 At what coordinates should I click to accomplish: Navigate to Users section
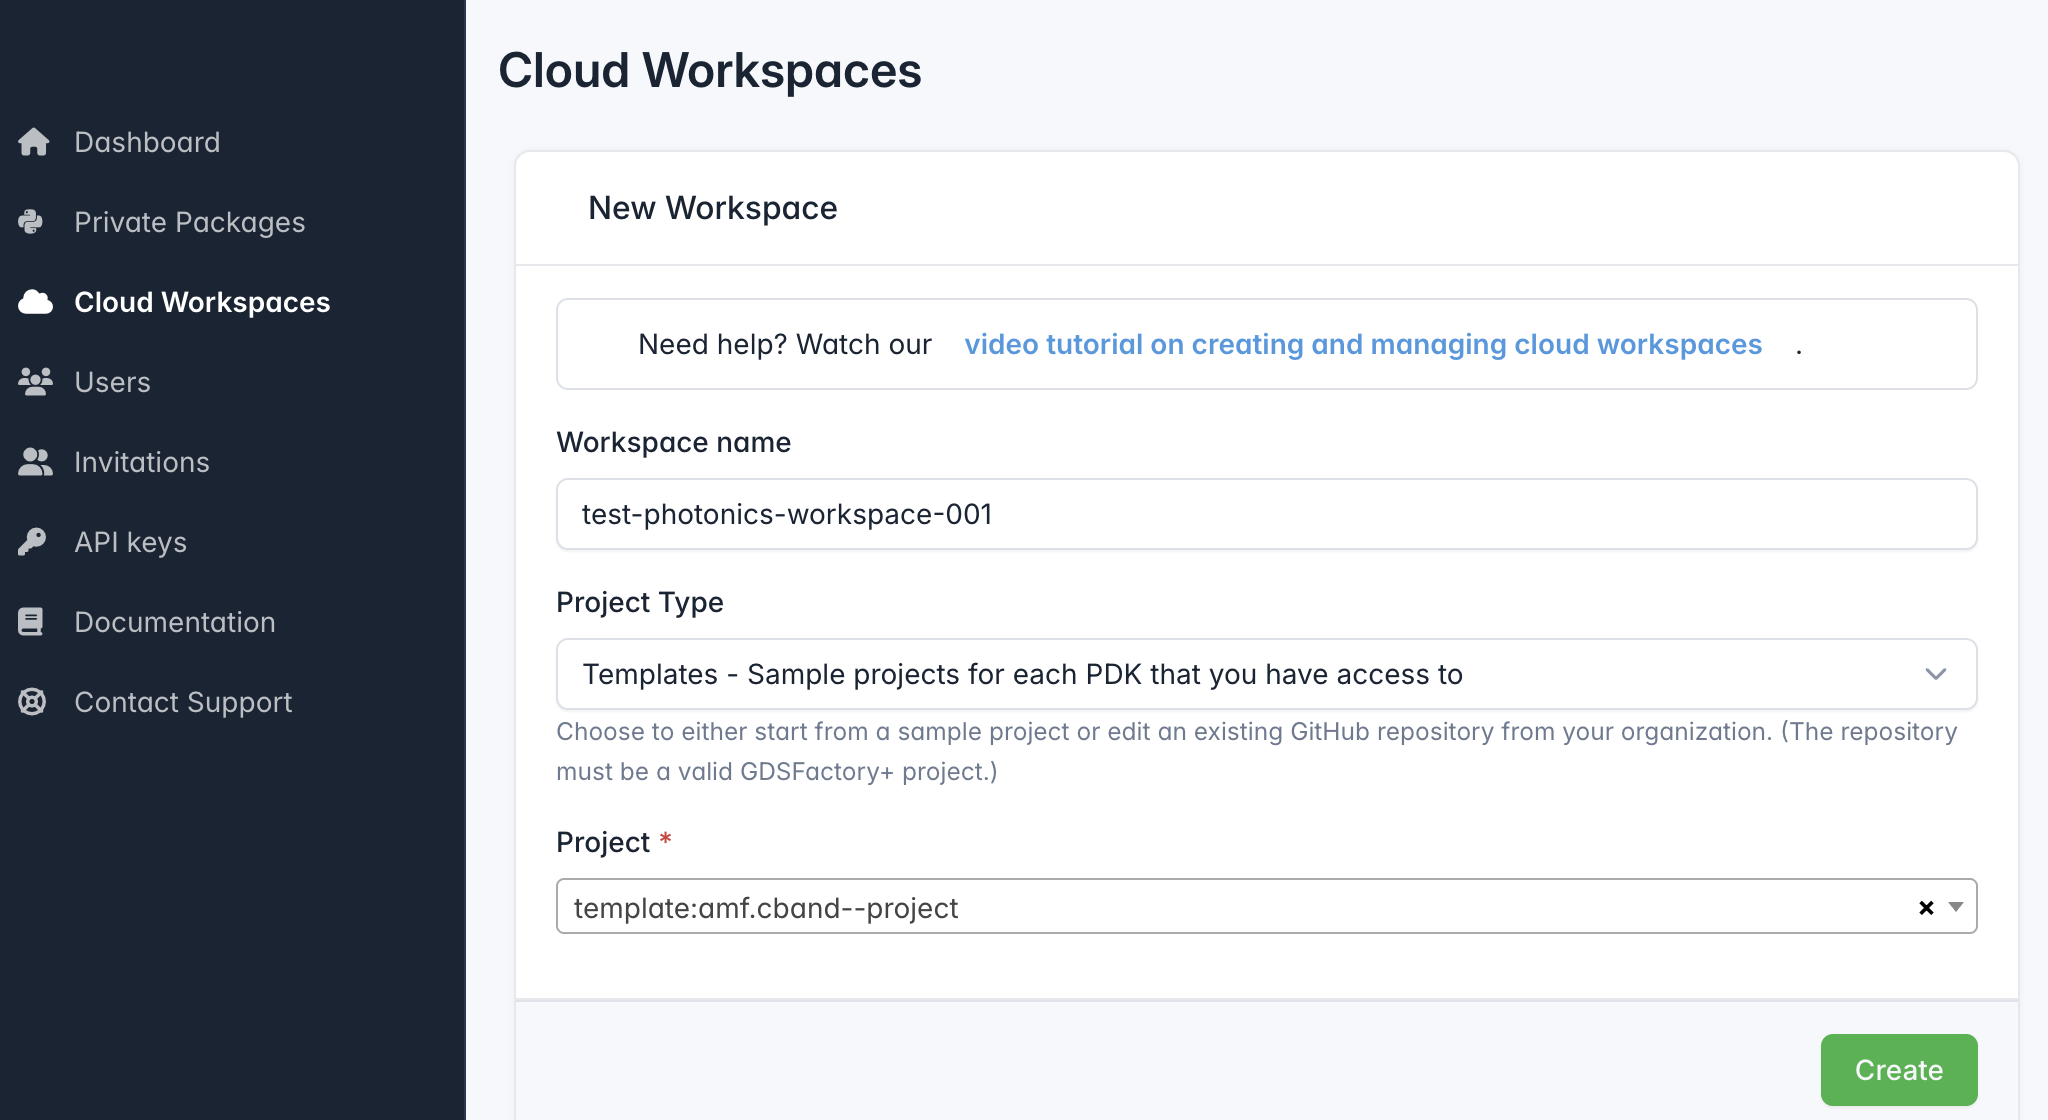coord(112,382)
